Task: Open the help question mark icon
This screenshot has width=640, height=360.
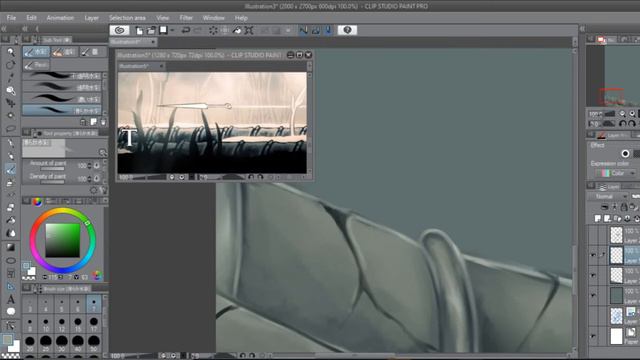Action: click(x=347, y=30)
